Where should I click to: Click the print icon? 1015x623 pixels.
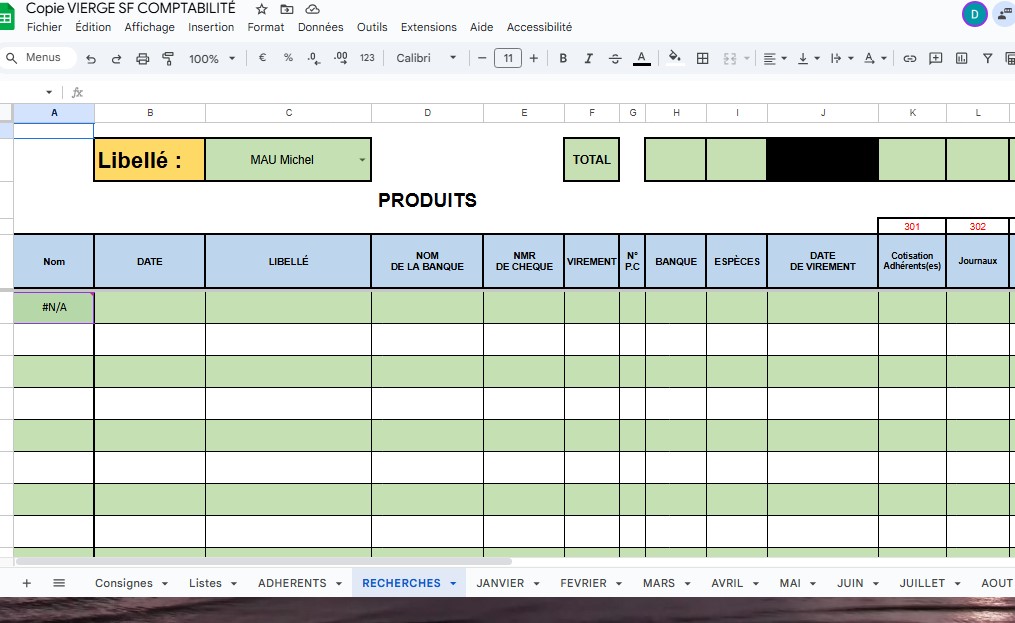pos(142,59)
